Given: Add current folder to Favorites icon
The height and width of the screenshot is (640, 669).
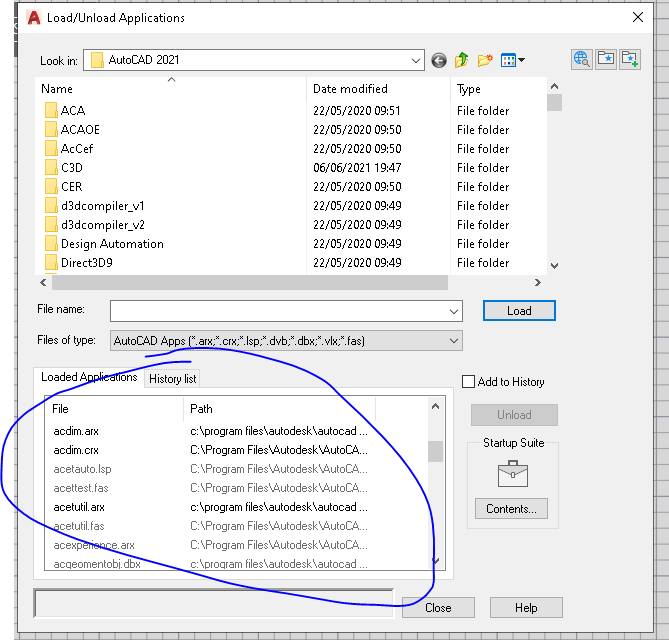Looking at the screenshot, I should (x=630, y=59).
